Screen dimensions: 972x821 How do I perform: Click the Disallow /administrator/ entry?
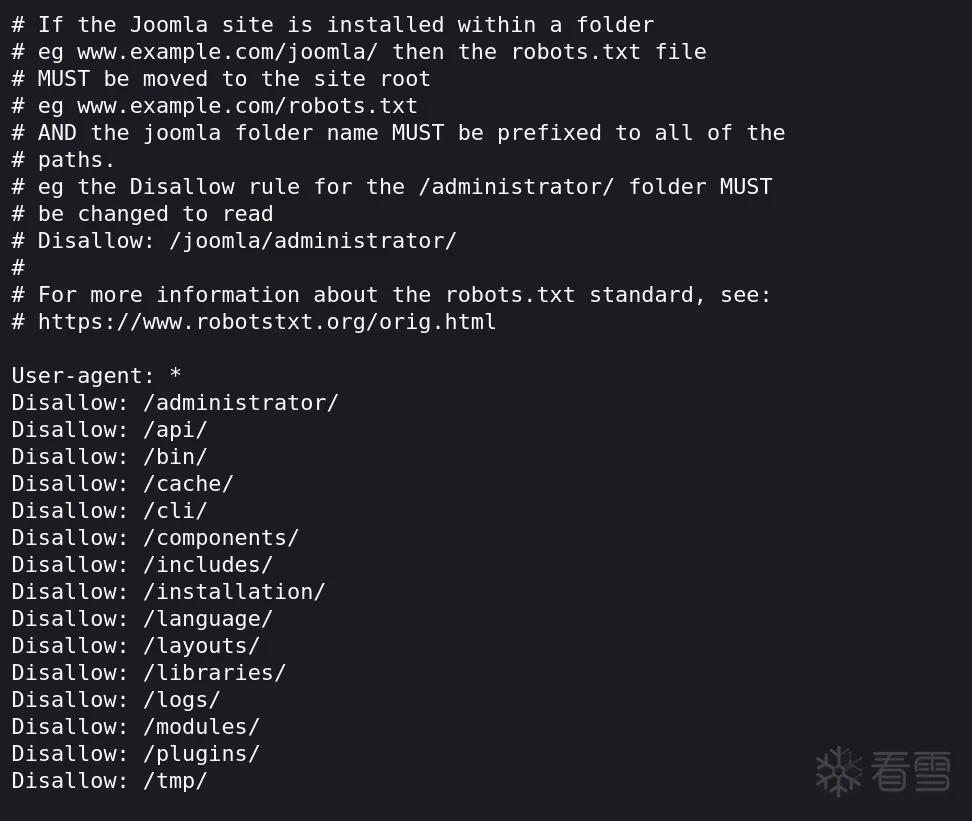point(175,403)
